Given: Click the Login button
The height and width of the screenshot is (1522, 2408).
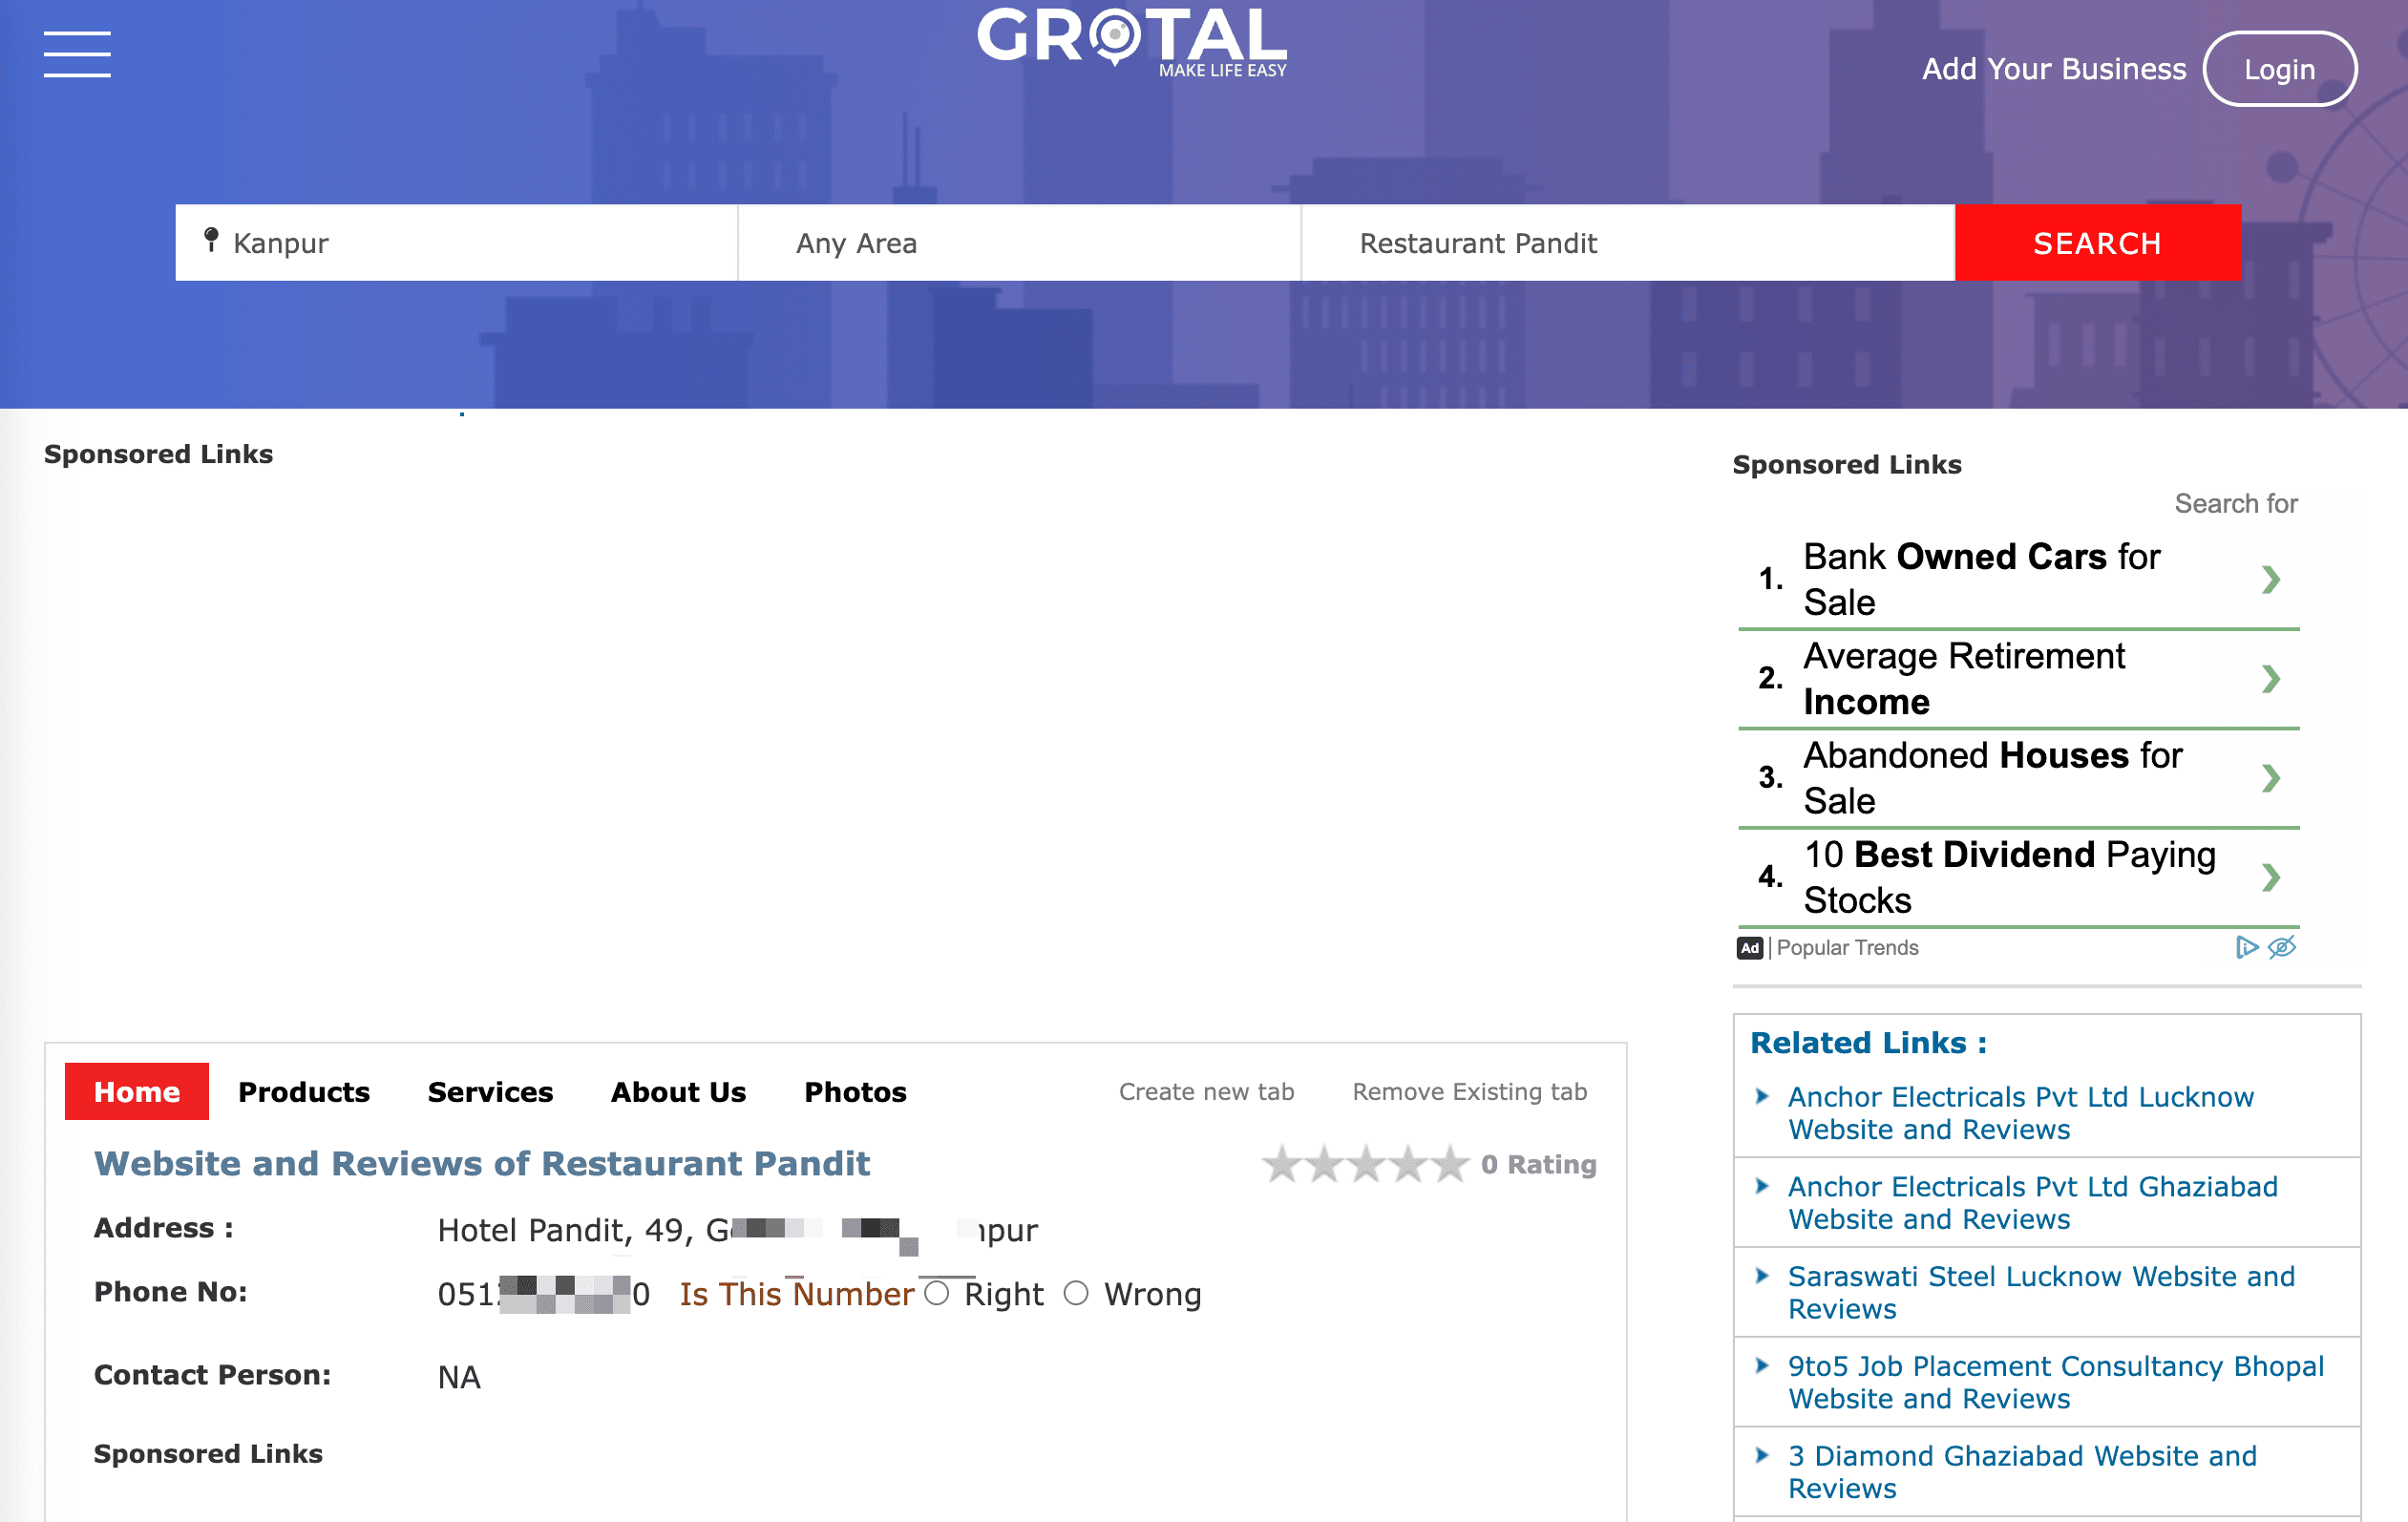Looking at the screenshot, I should 2279,69.
